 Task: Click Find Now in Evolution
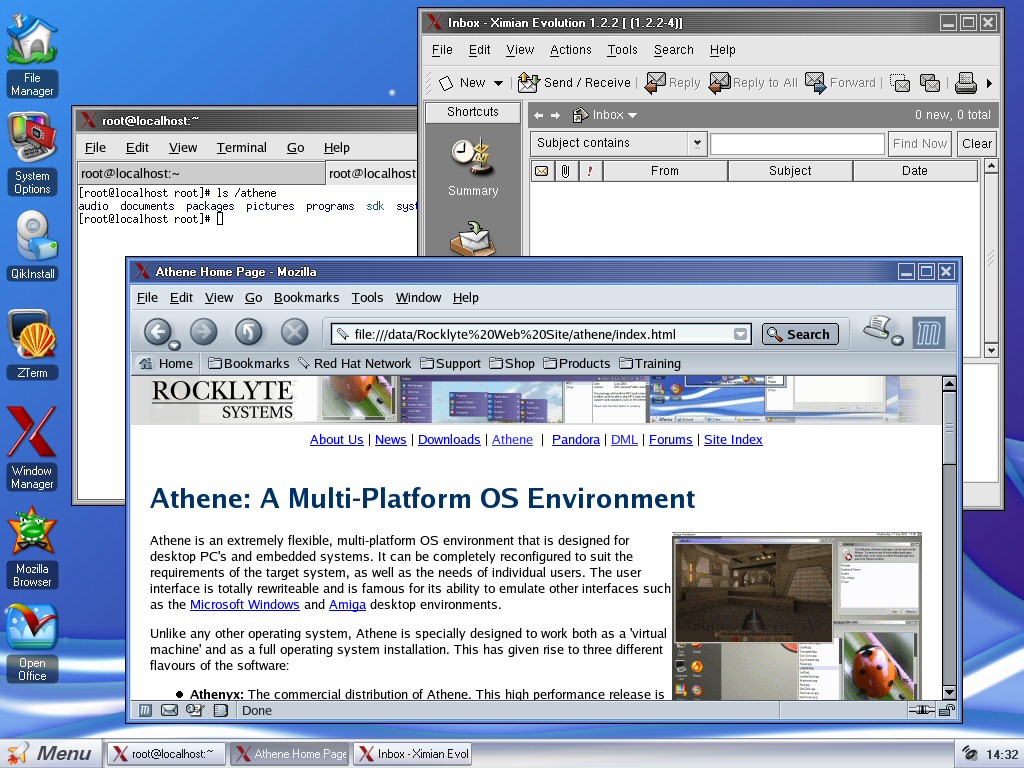click(x=920, y=144)
